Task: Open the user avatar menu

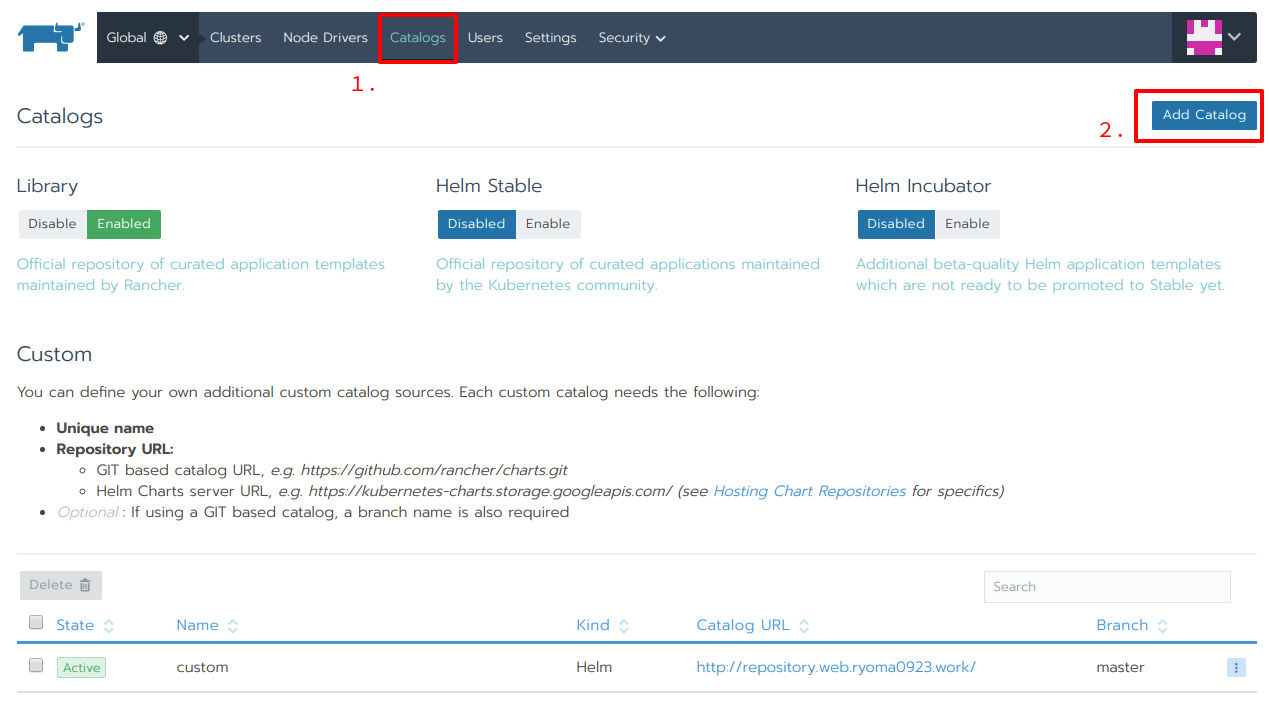Action: point(1214,37)
